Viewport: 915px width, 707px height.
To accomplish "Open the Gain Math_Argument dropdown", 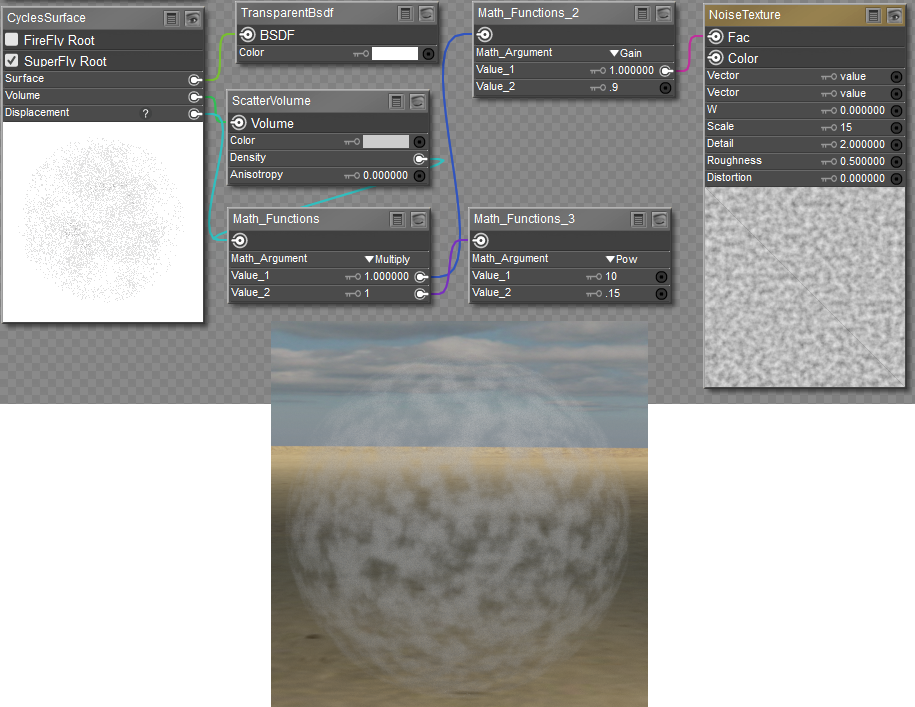I will click(x=629, y=53).
